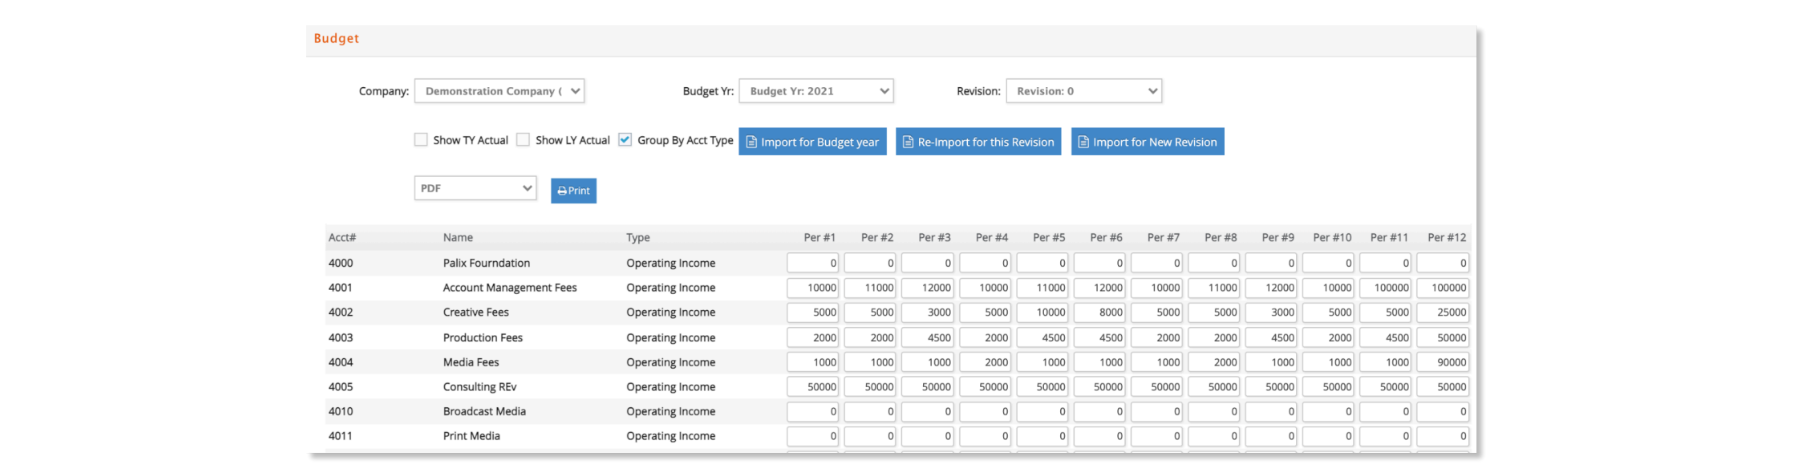Edit Per #7 field for Consulting REv
1812x468 pixels.
(1156, 387)
